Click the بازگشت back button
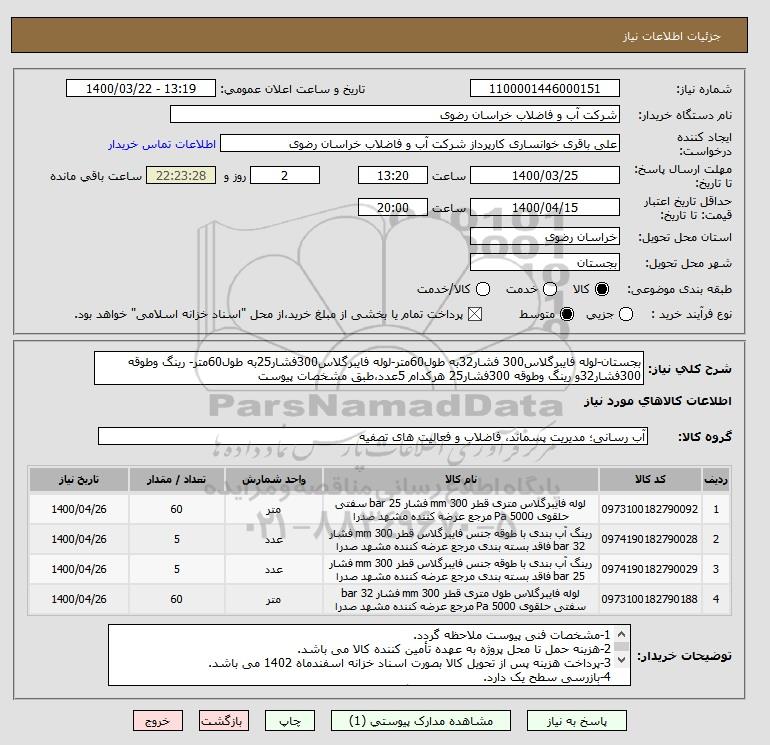The image size is (770, 745). coord(224,721)
